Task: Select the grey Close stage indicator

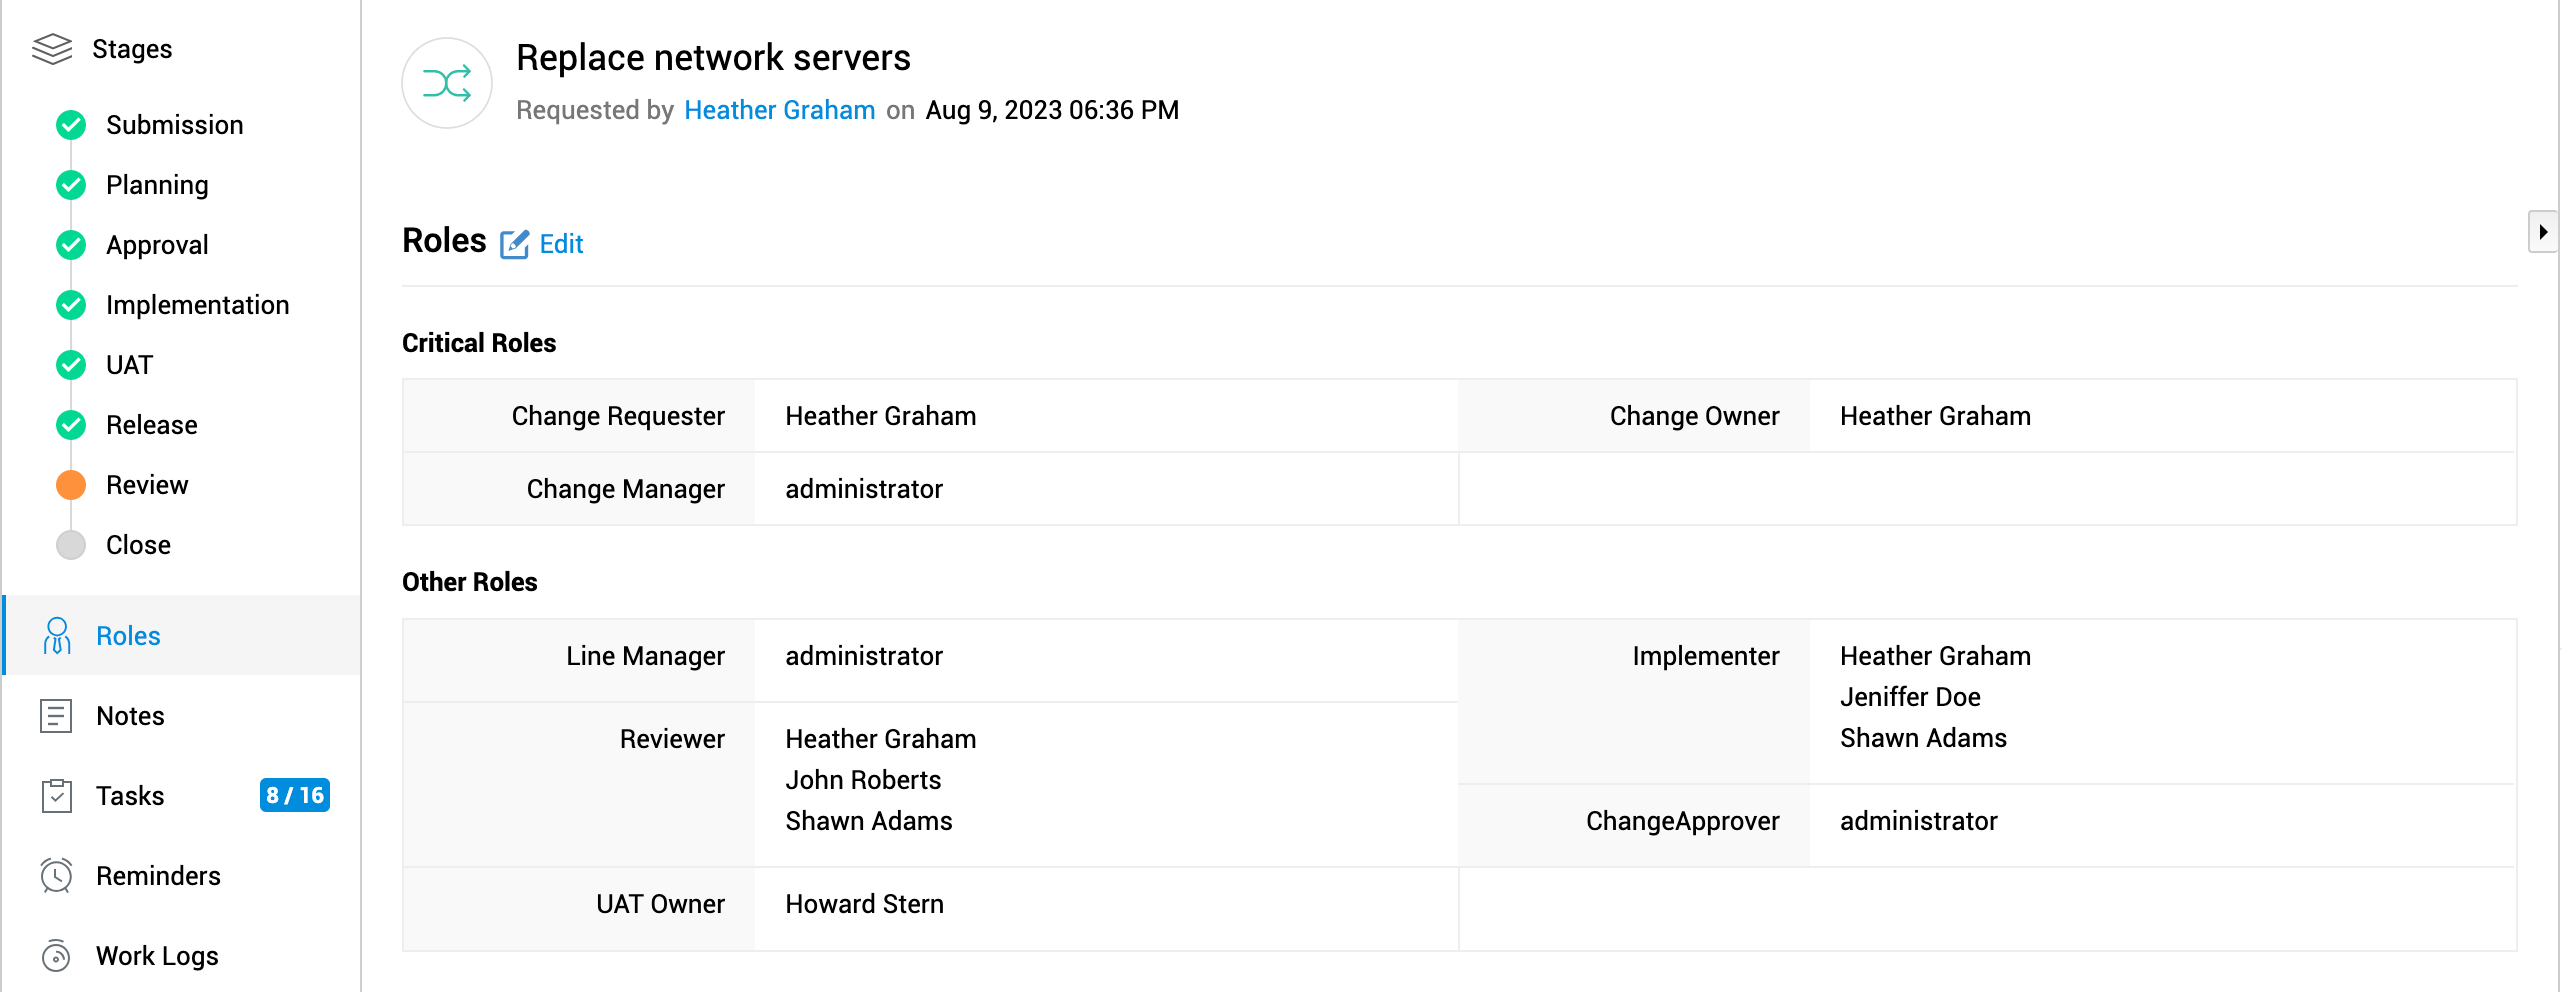Action: pos(71,545)
